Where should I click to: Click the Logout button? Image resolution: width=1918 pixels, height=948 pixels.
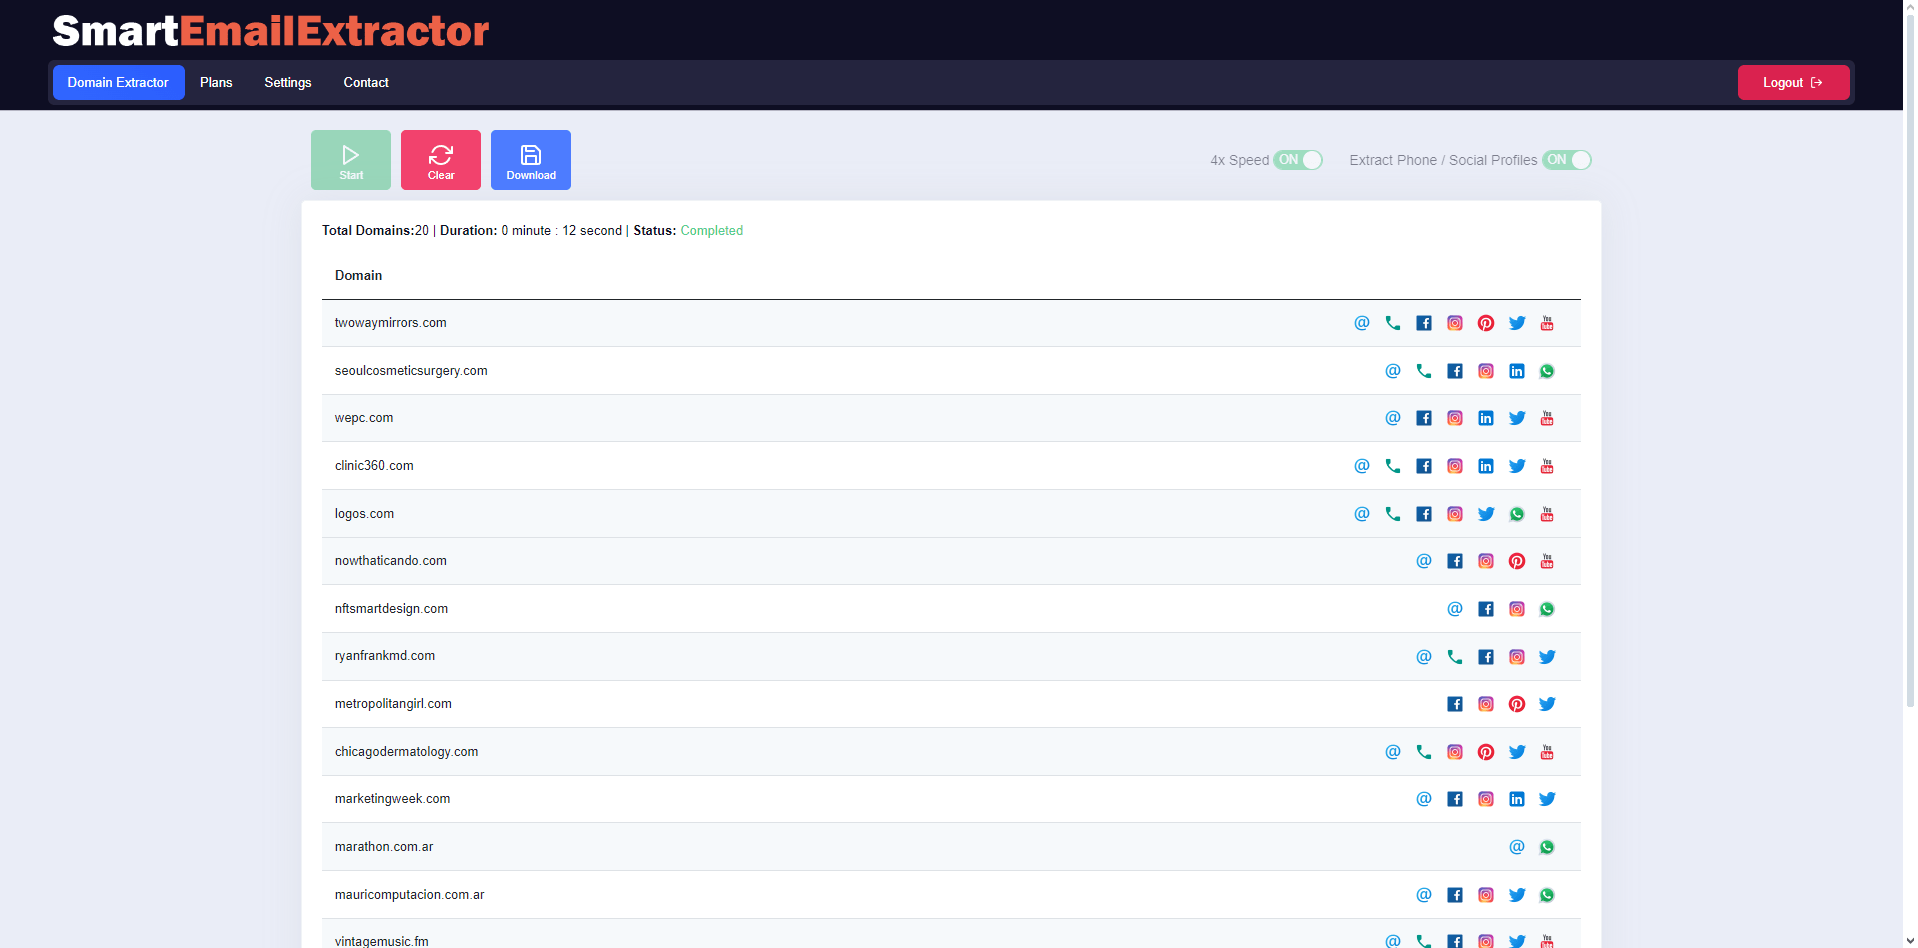click(1793, 83)
